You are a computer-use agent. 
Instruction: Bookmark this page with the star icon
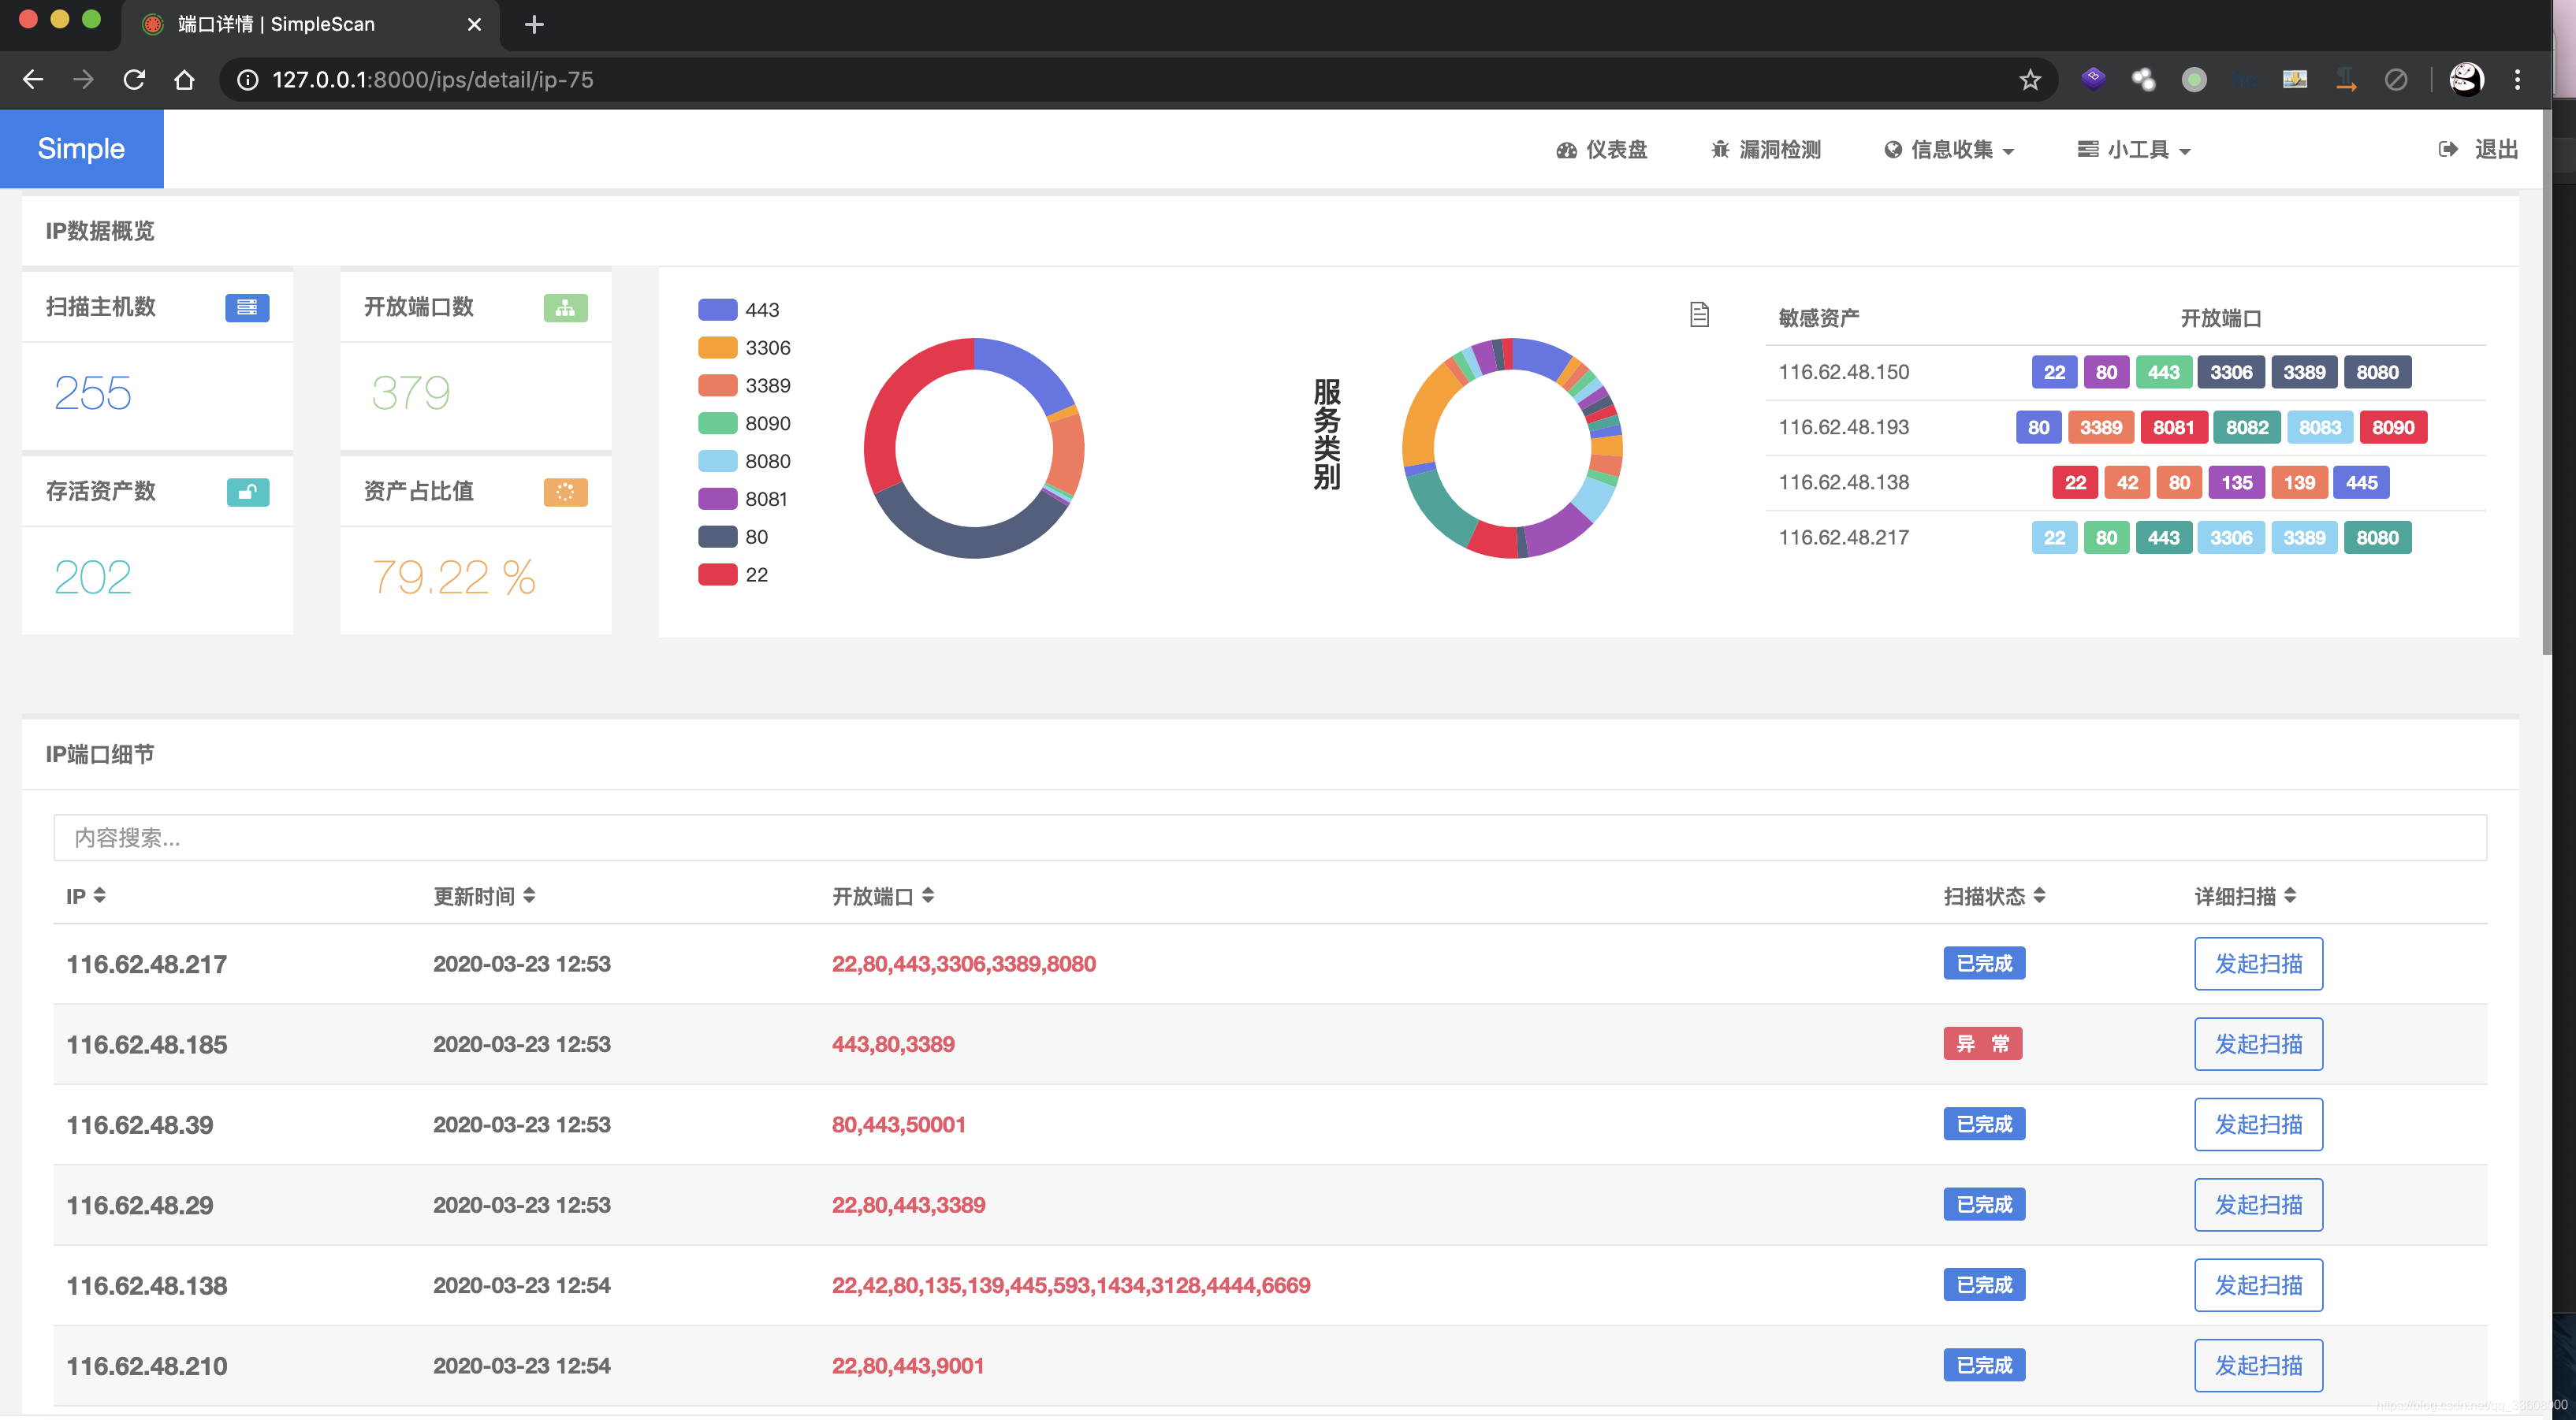(x=2029, y=80)
